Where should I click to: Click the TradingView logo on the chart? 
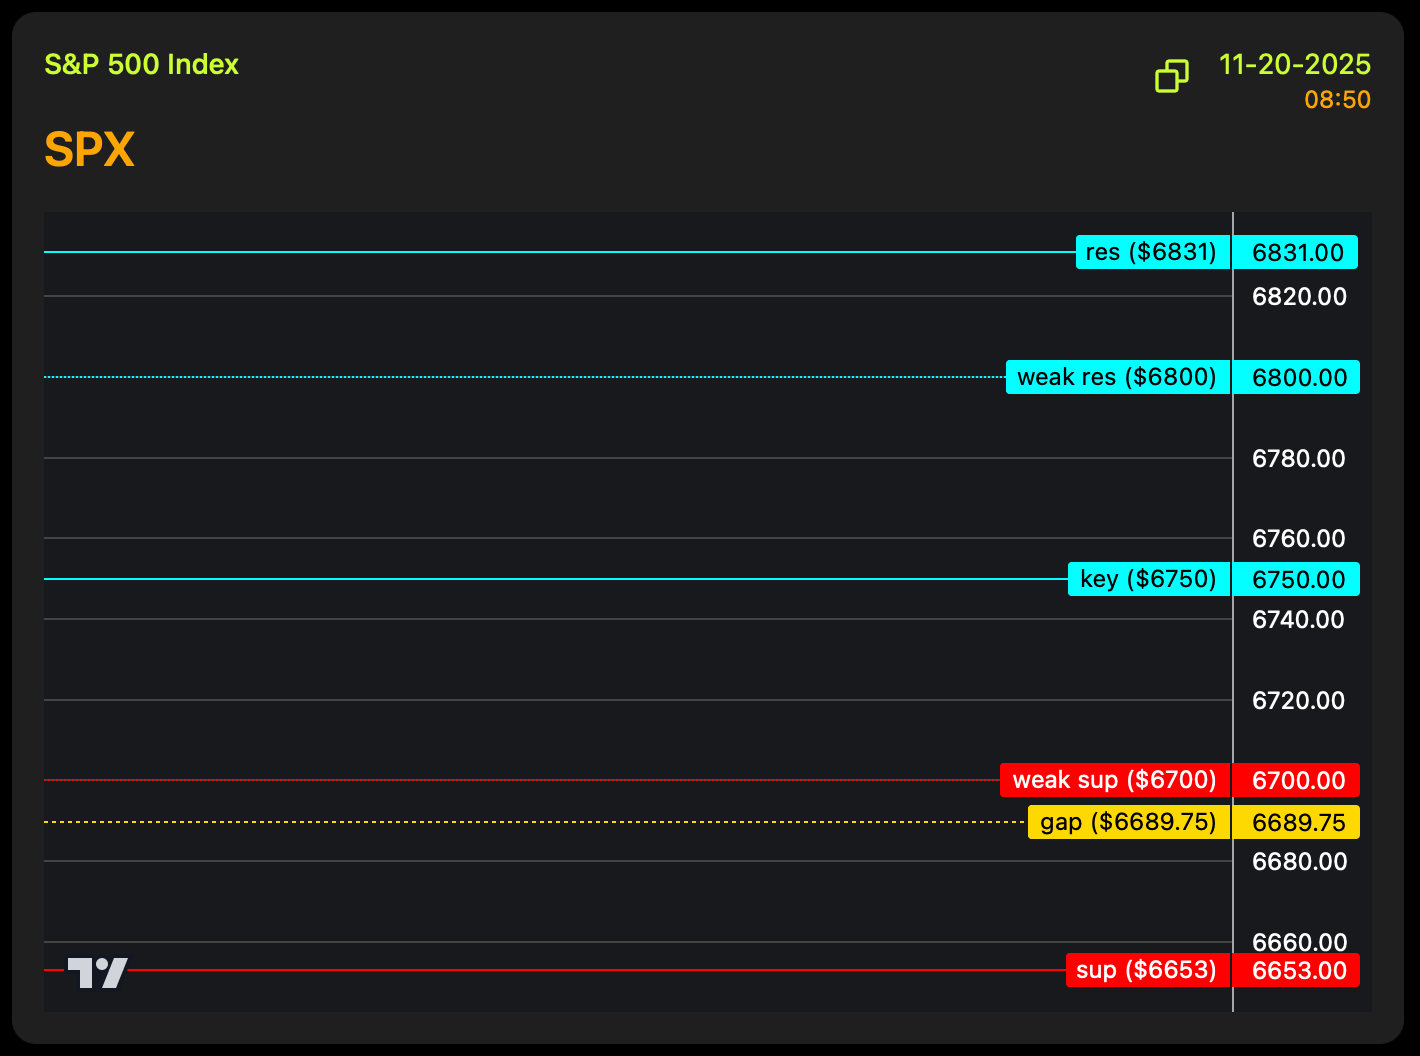coord(97,972)
